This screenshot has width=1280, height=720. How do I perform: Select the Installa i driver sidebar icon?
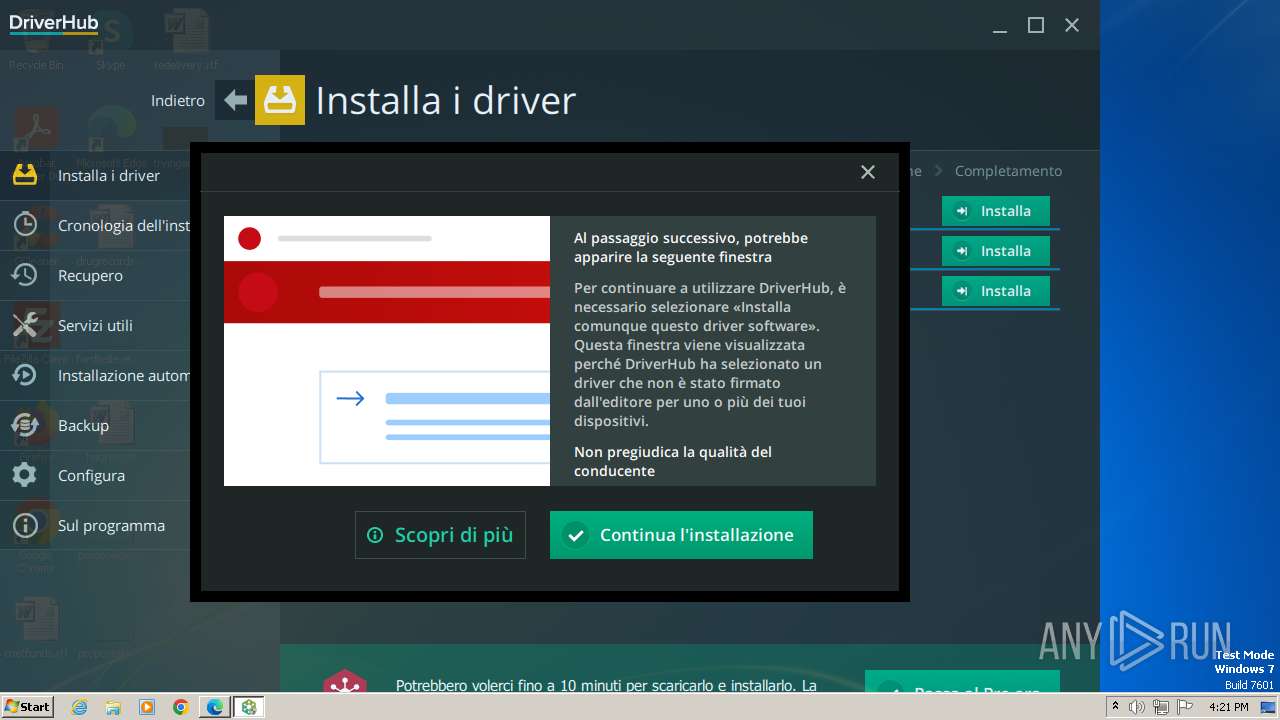(24, 175)
